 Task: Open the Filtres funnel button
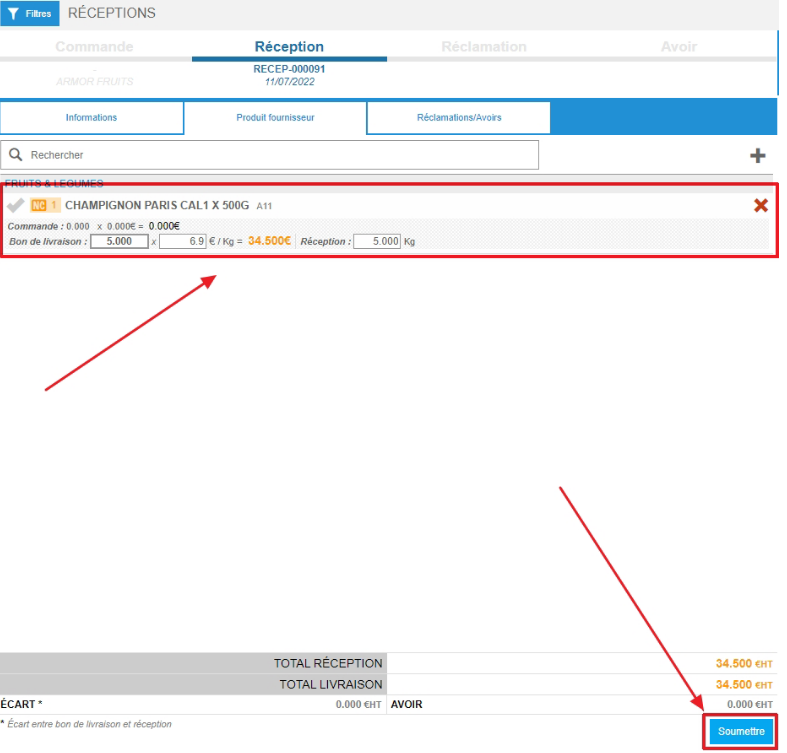point(30,14)
